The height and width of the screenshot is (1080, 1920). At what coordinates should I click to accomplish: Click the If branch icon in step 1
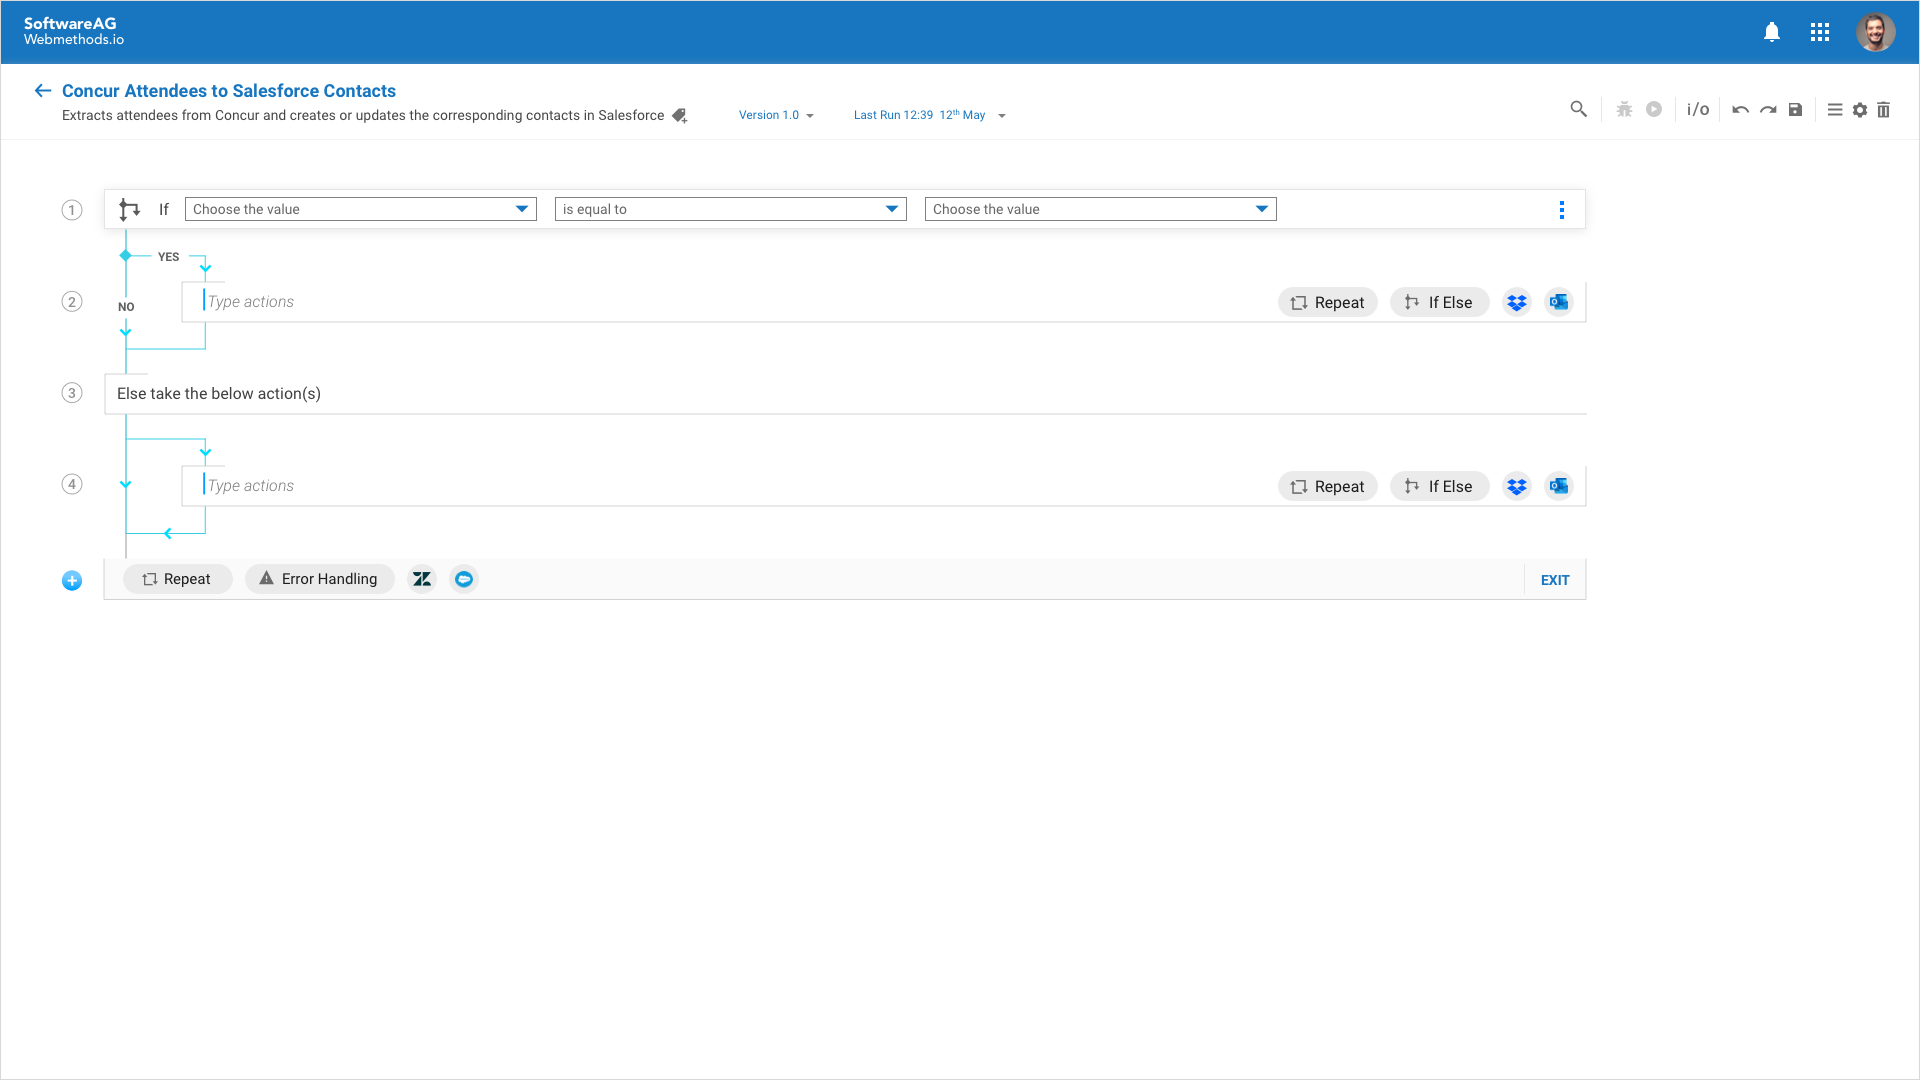[x=129, y=209]
